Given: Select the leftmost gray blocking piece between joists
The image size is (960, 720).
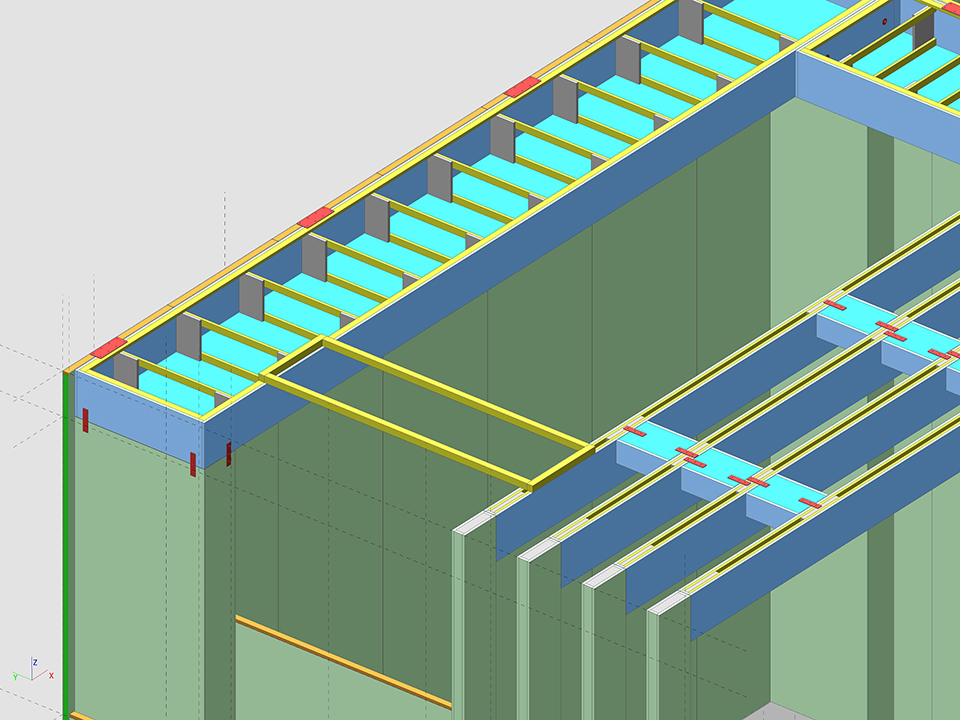Looking at the screenshot, I should [126, 370].
